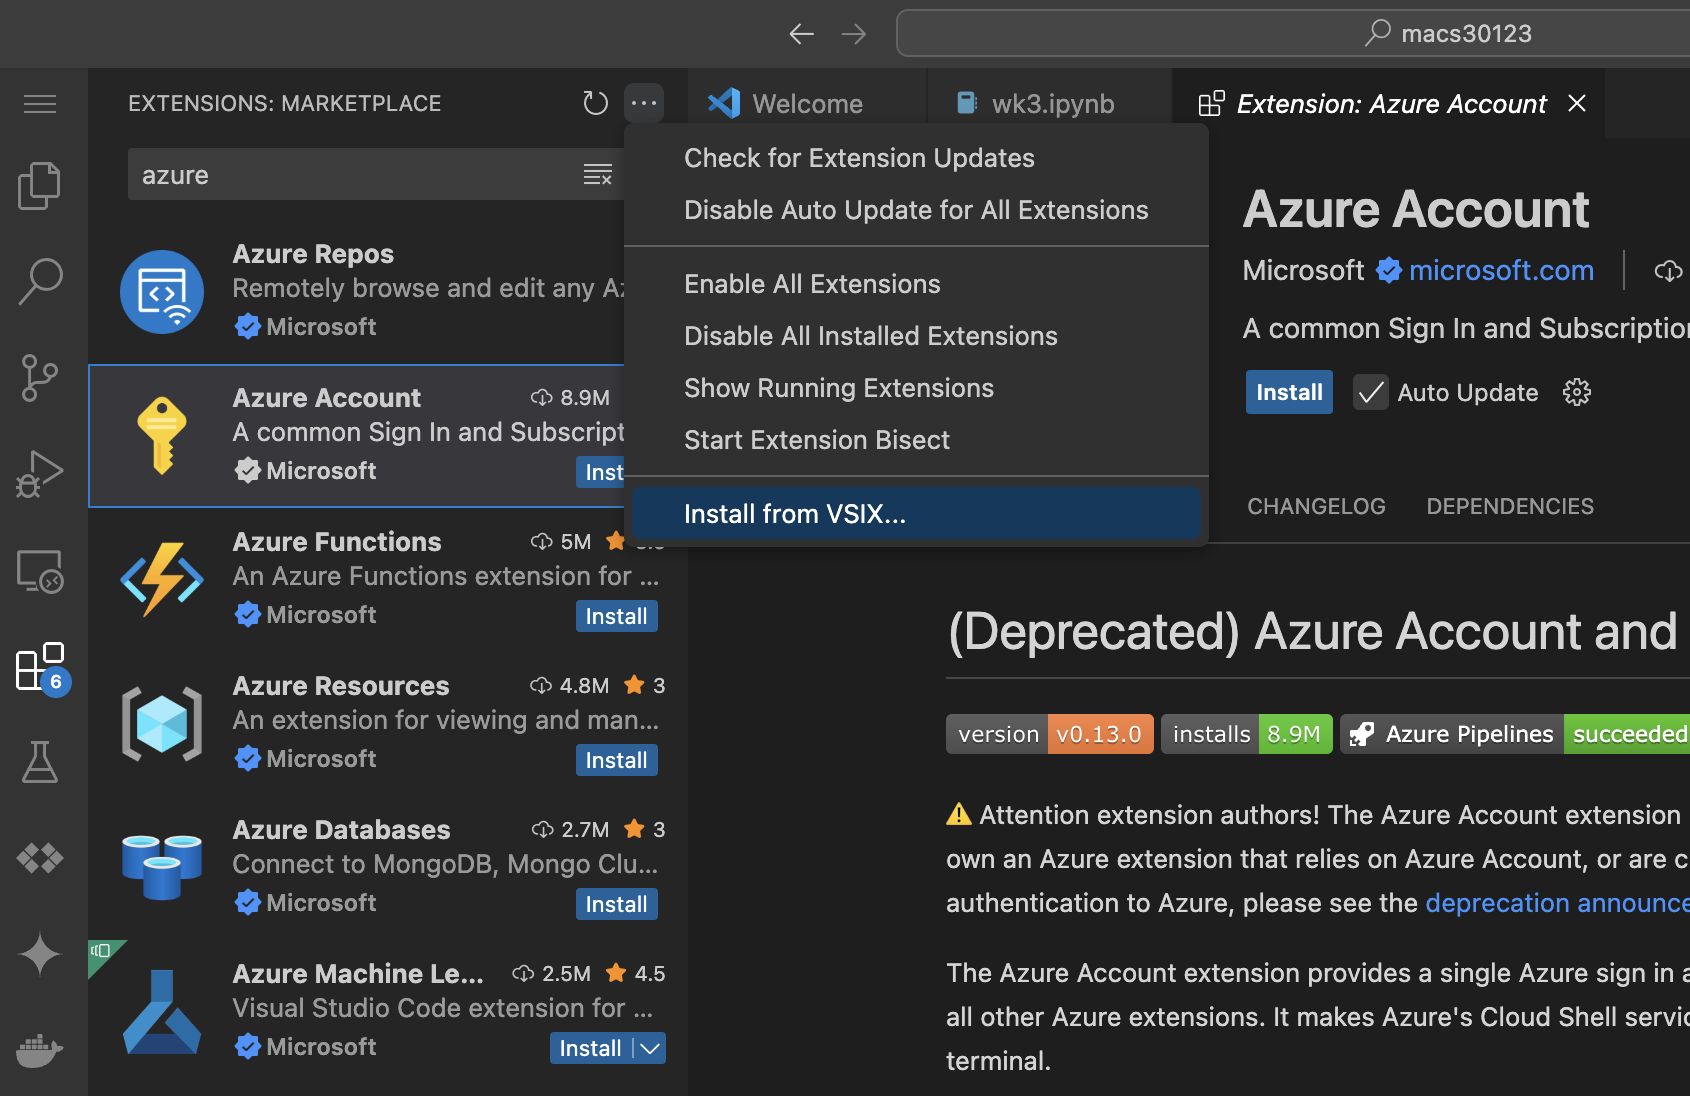The height and width of the screenshot is (1096, 1690).
Task: Close the Extension: Azure Account tab
Action: click(x=1577, y=103)
